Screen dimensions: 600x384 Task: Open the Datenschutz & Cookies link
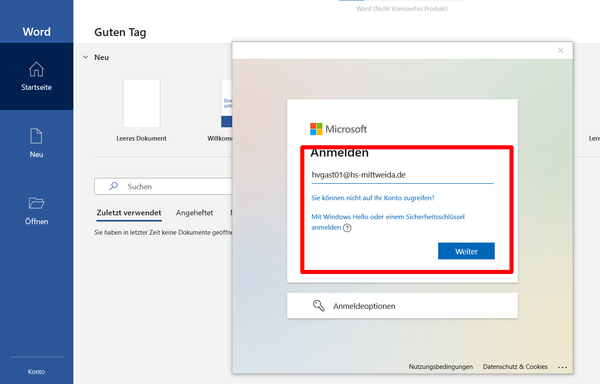pyautogui.click(x=515, y=366)
